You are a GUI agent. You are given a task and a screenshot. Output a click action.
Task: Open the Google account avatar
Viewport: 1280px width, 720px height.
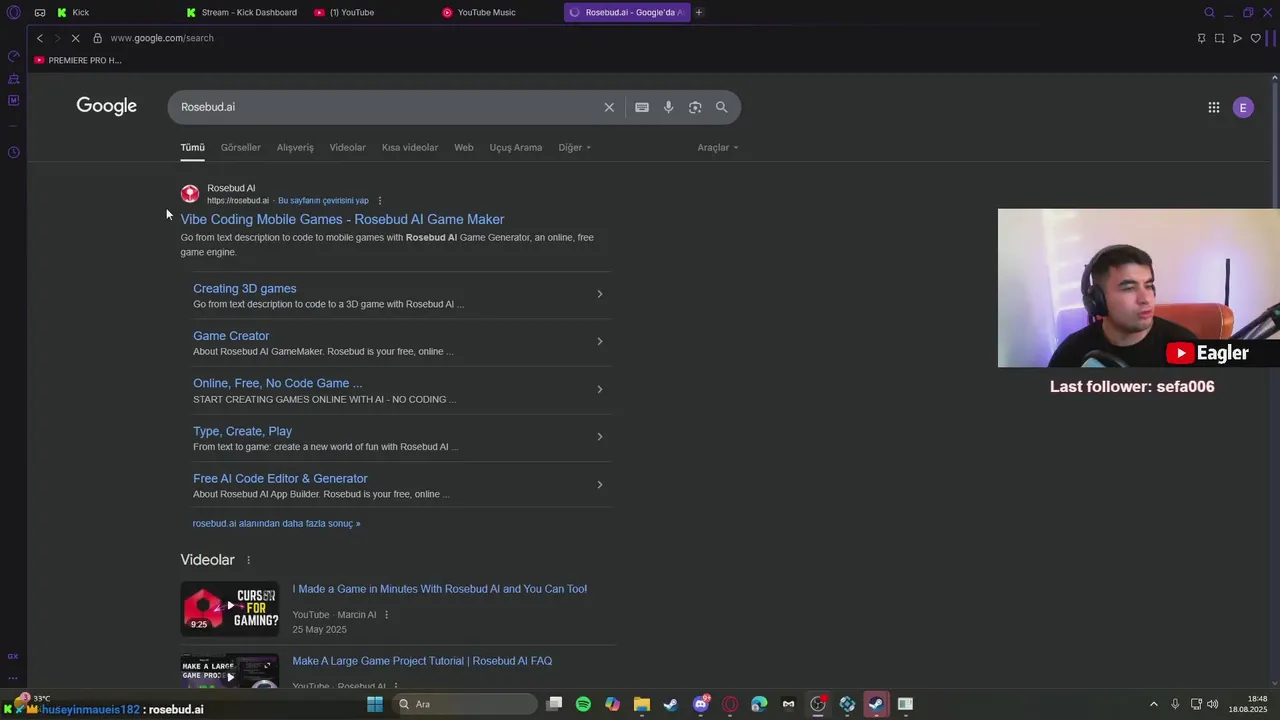click(x=1243, y=107)
